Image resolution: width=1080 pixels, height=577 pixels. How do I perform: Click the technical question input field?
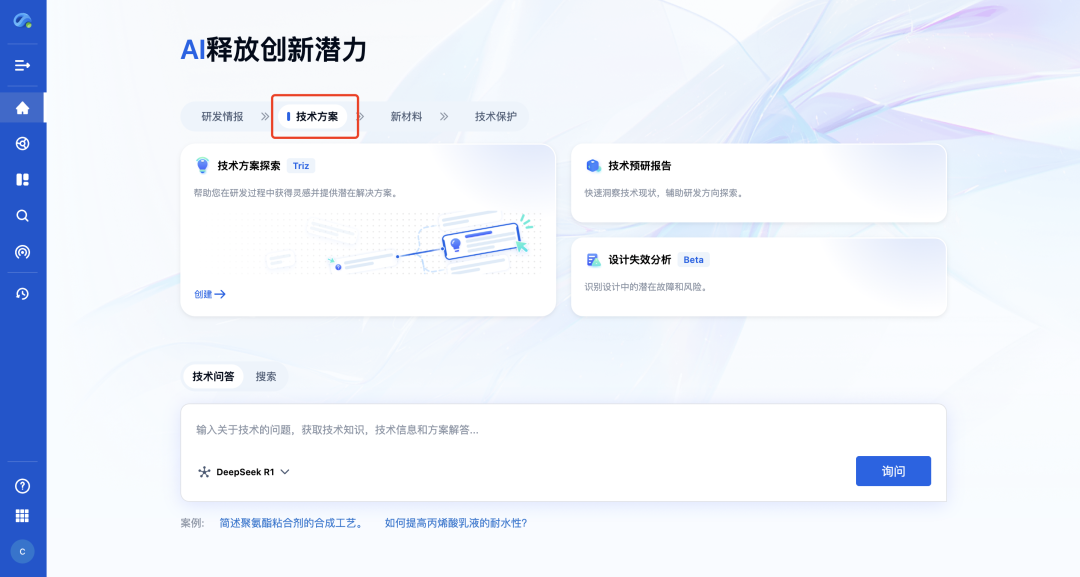pos(560,428)
